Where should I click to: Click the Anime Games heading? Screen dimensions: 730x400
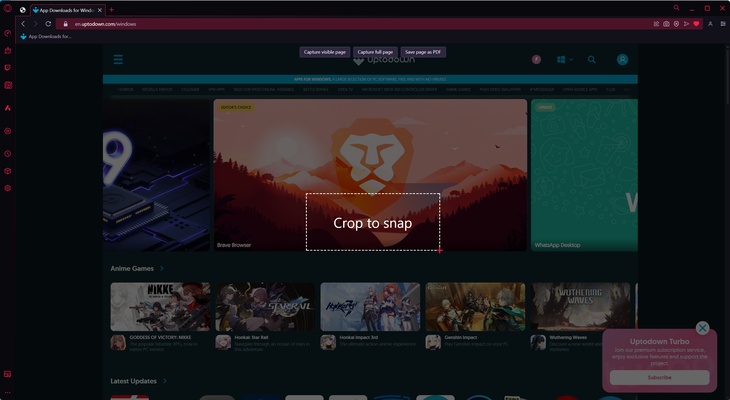pos(132,268)
